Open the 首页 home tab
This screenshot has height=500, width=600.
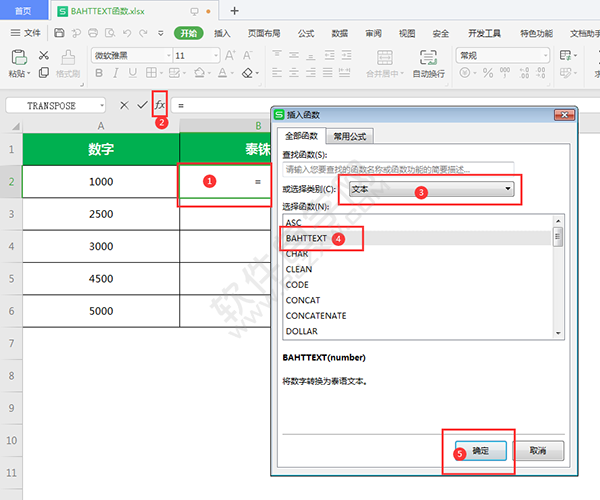click(x=23, y=11)
